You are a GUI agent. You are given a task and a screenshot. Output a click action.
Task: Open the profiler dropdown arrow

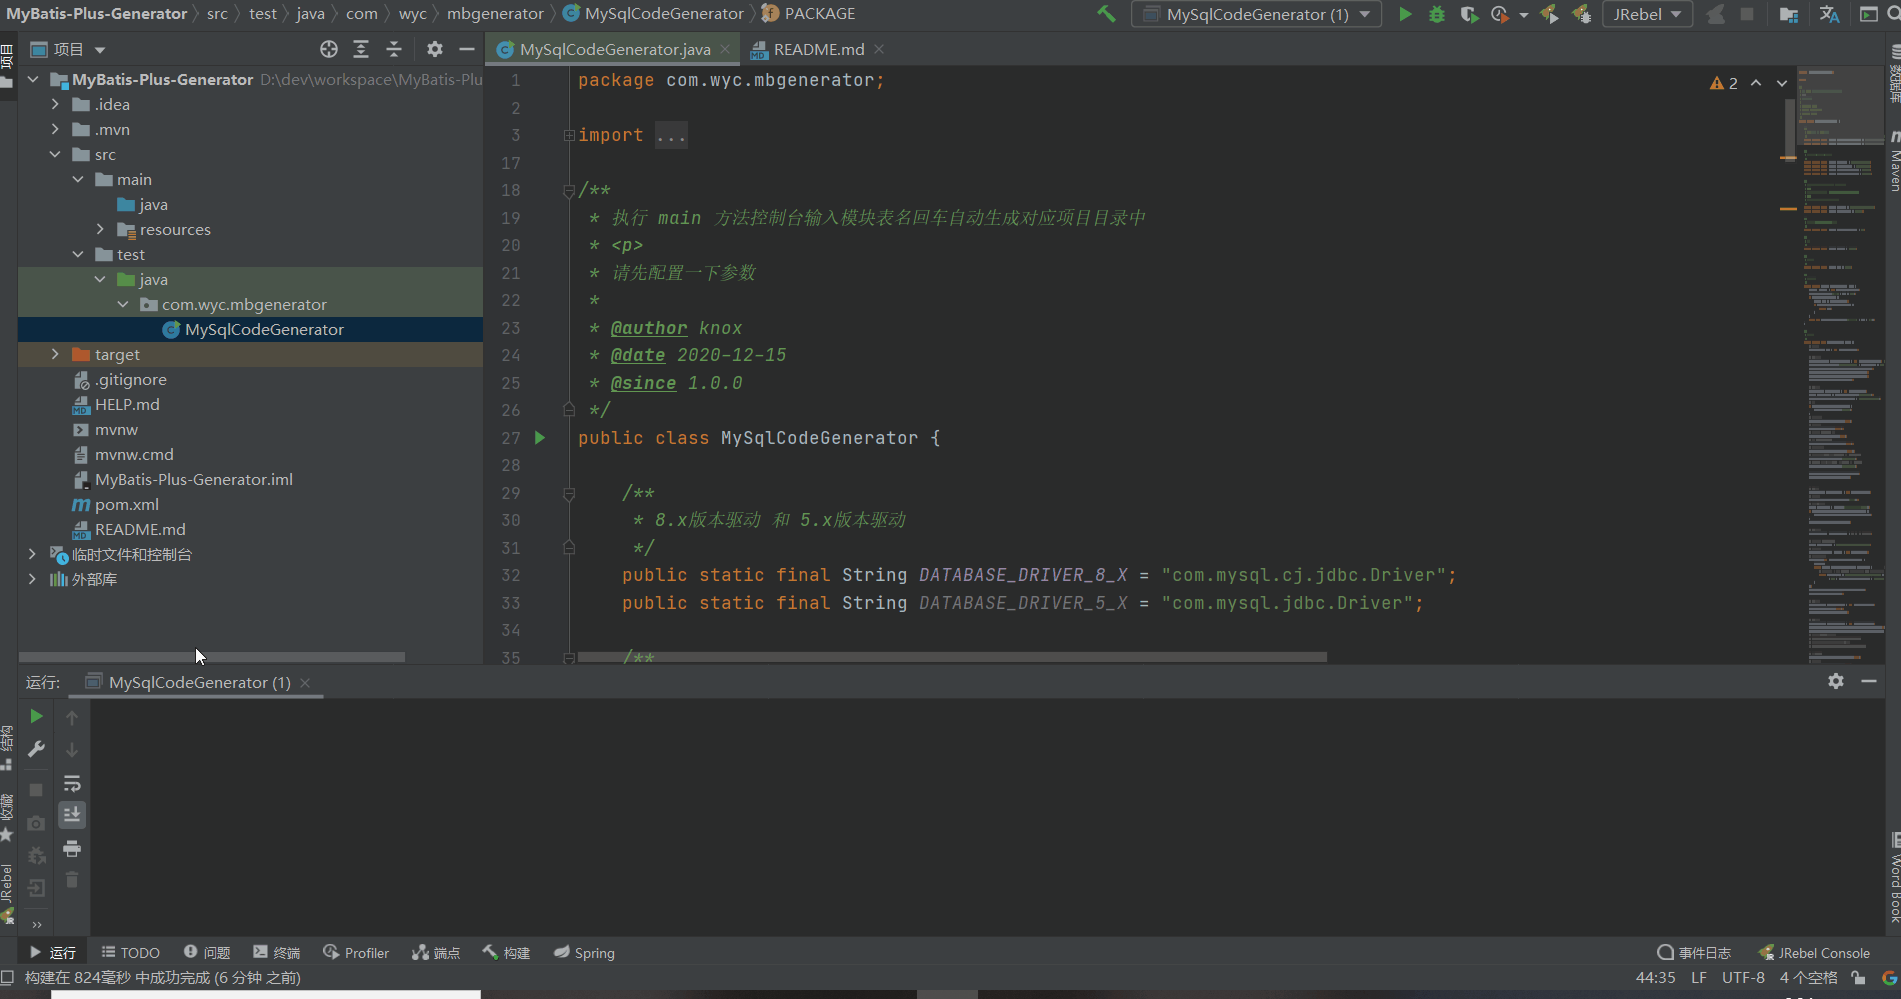[x=1523, y=15]
